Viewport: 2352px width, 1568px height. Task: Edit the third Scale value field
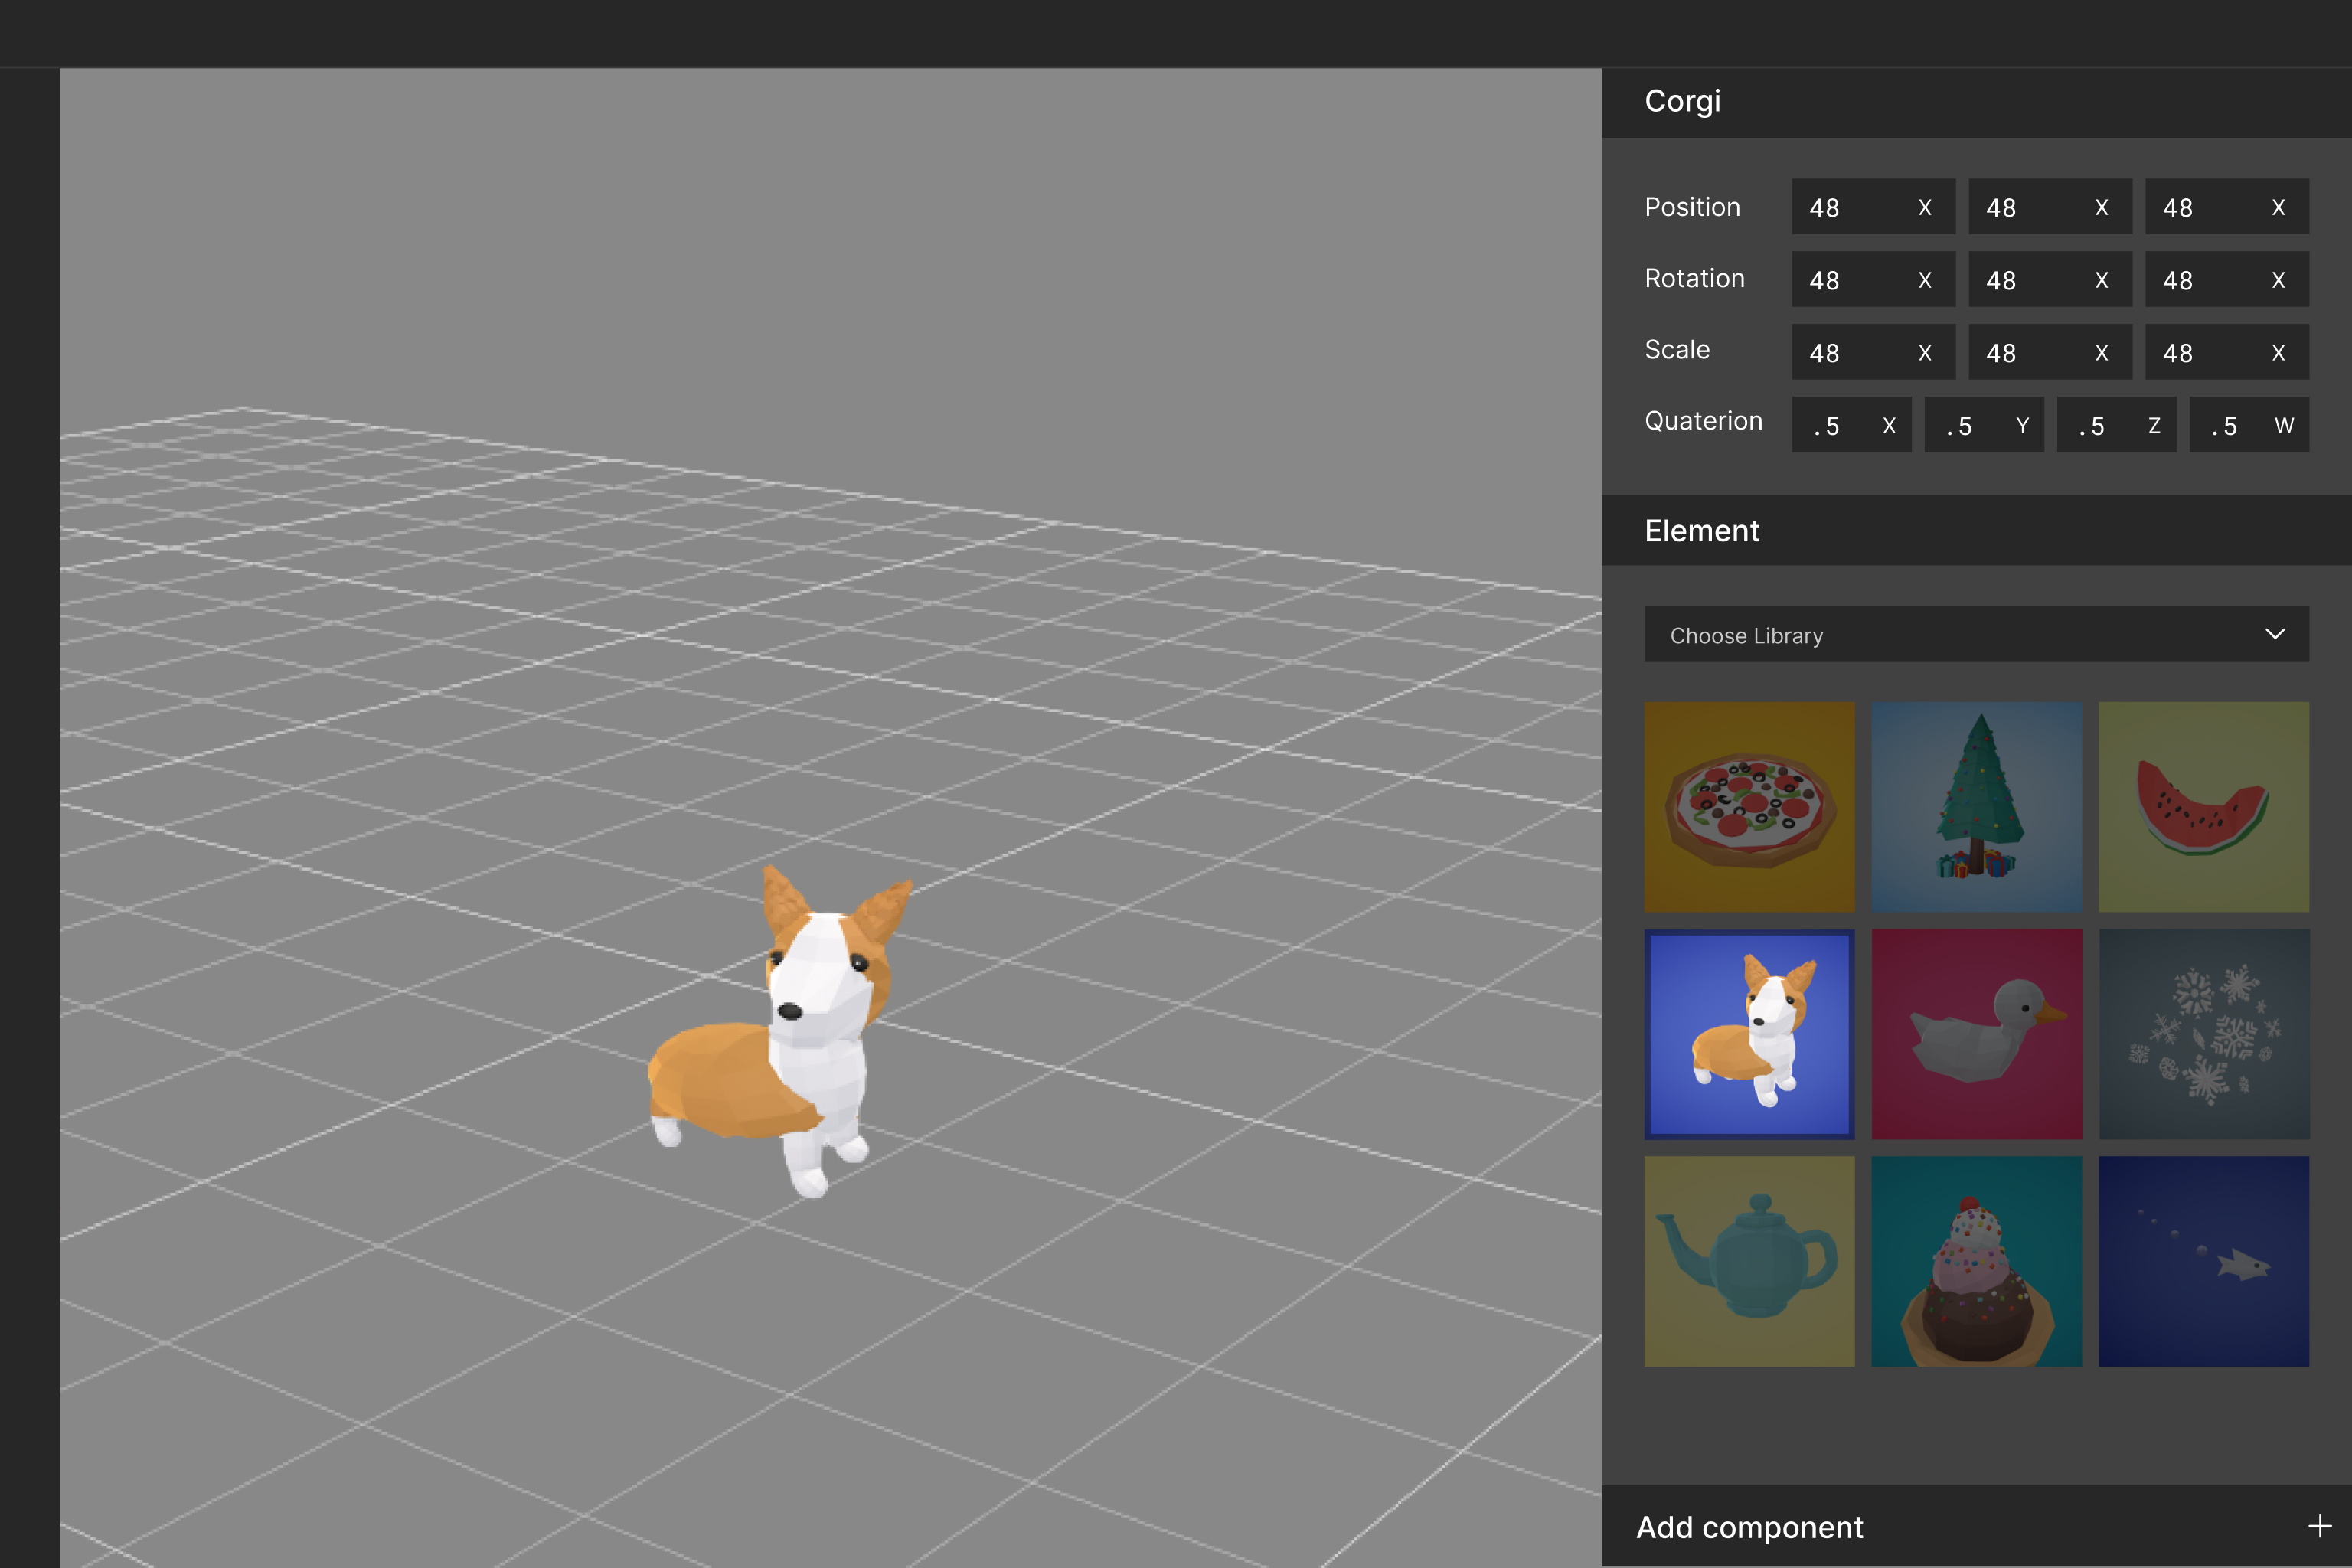pyautogui.click(x=2227, y=352)
